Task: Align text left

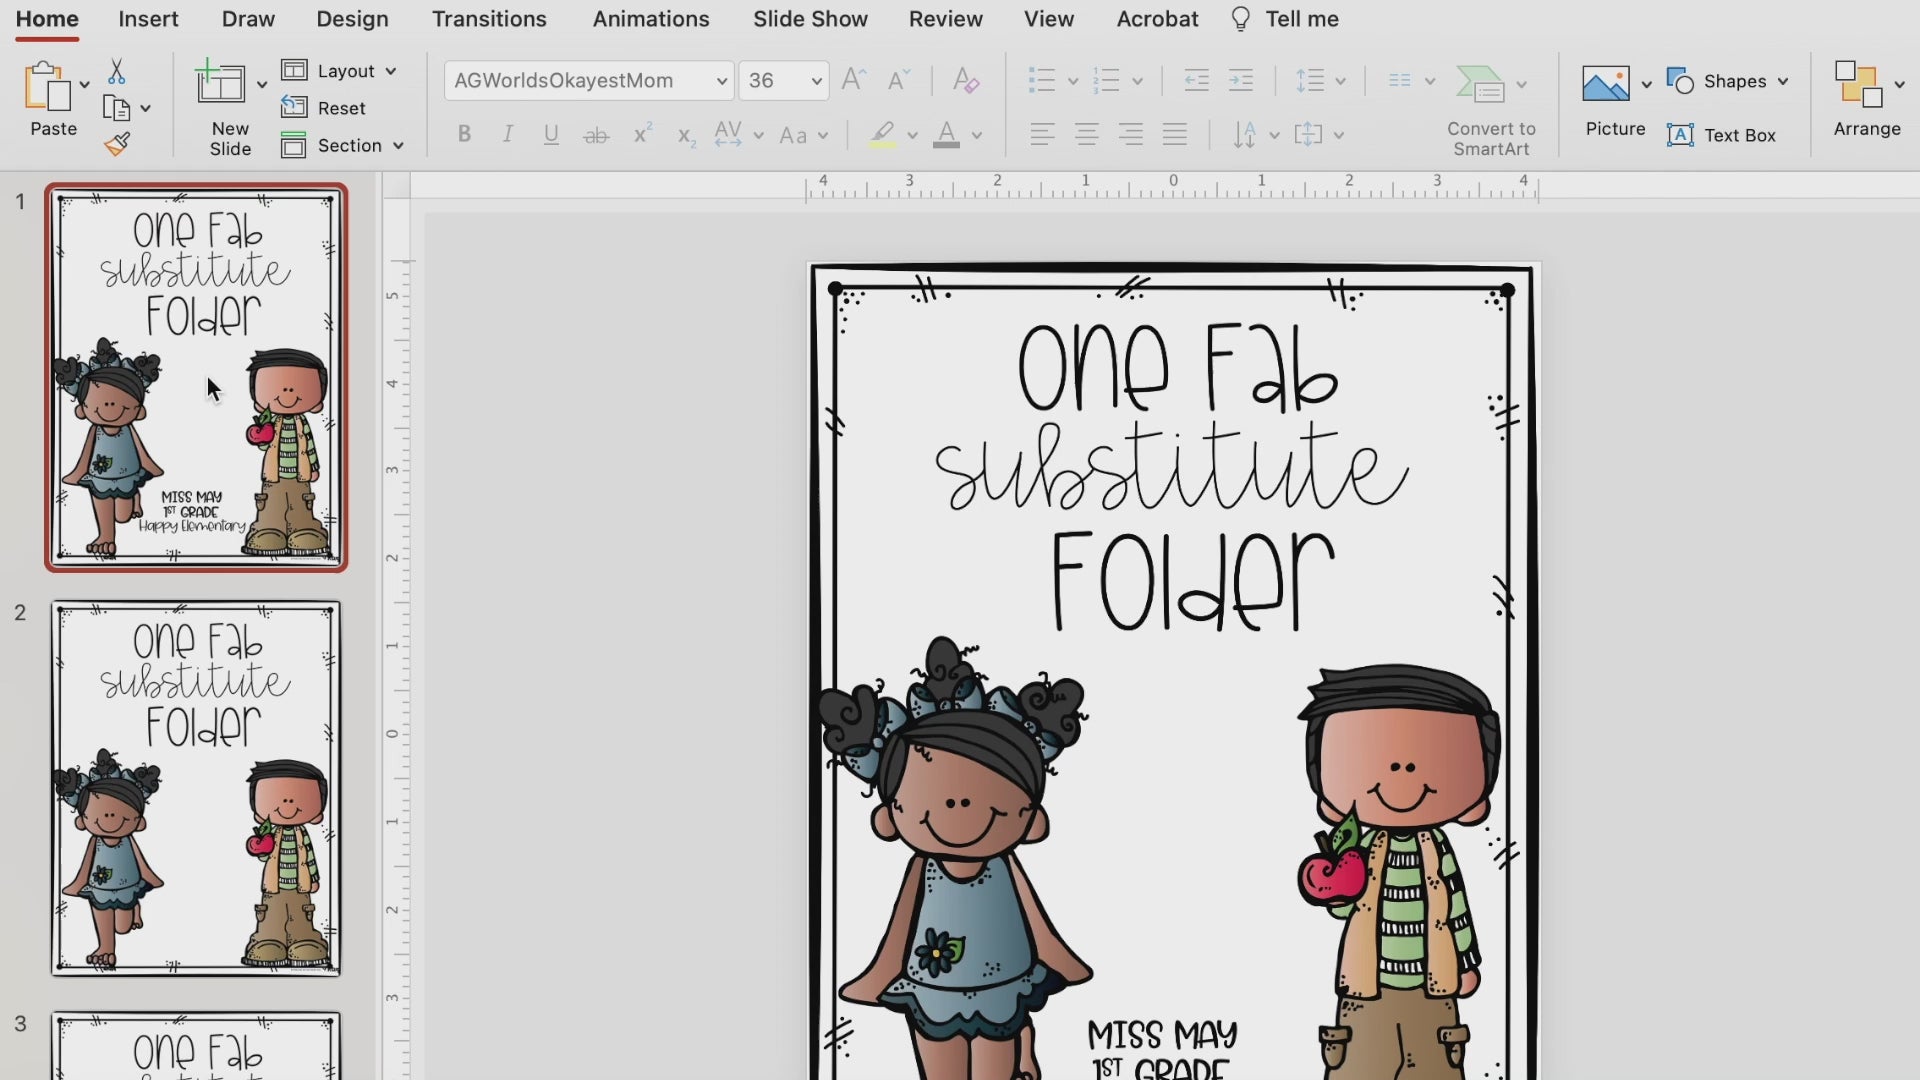Action: click(1042, 134)
